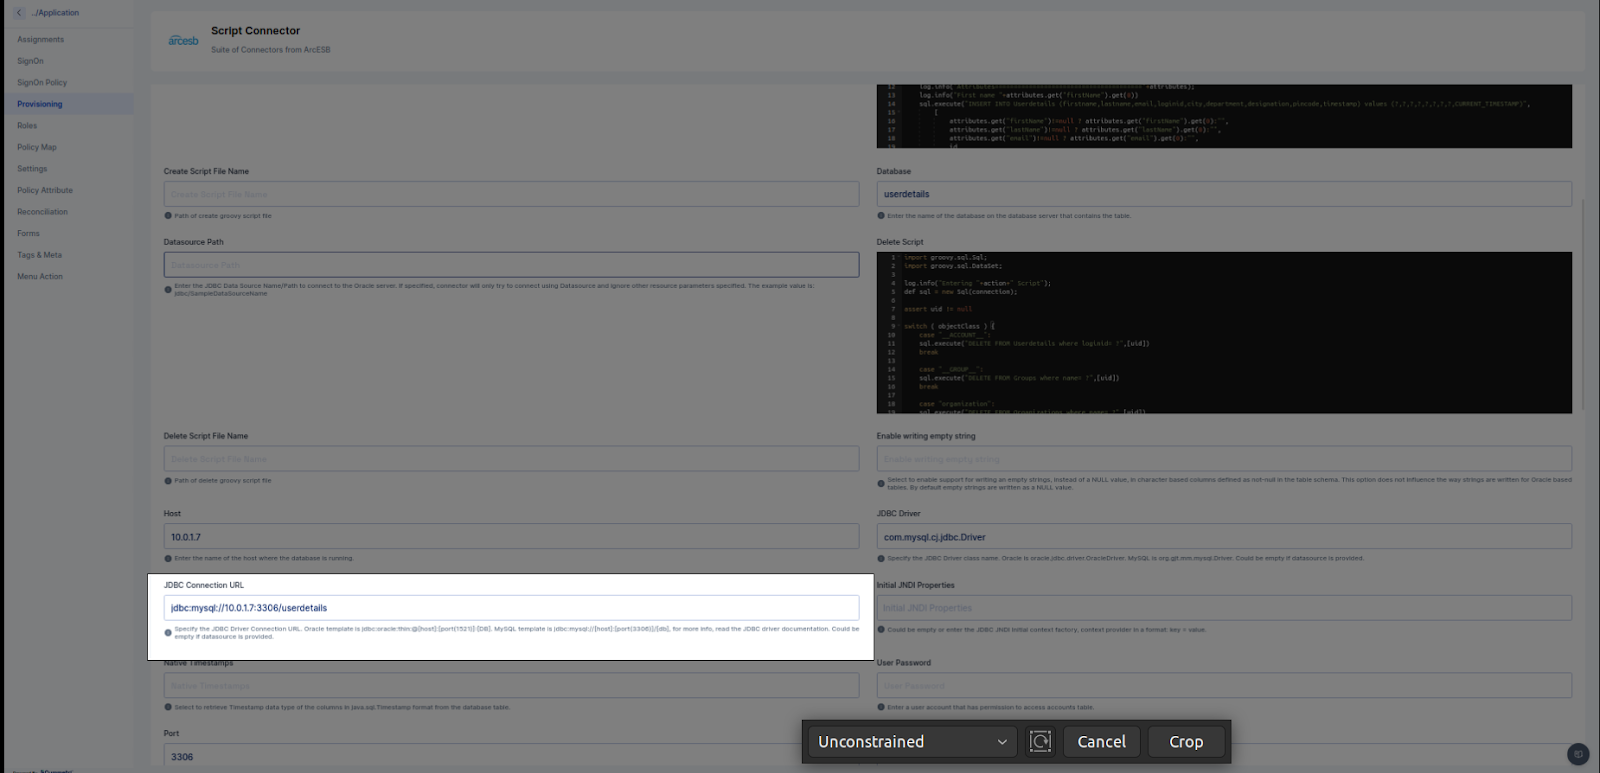Click inside the Delete Script code editor

coord(1224,333)
